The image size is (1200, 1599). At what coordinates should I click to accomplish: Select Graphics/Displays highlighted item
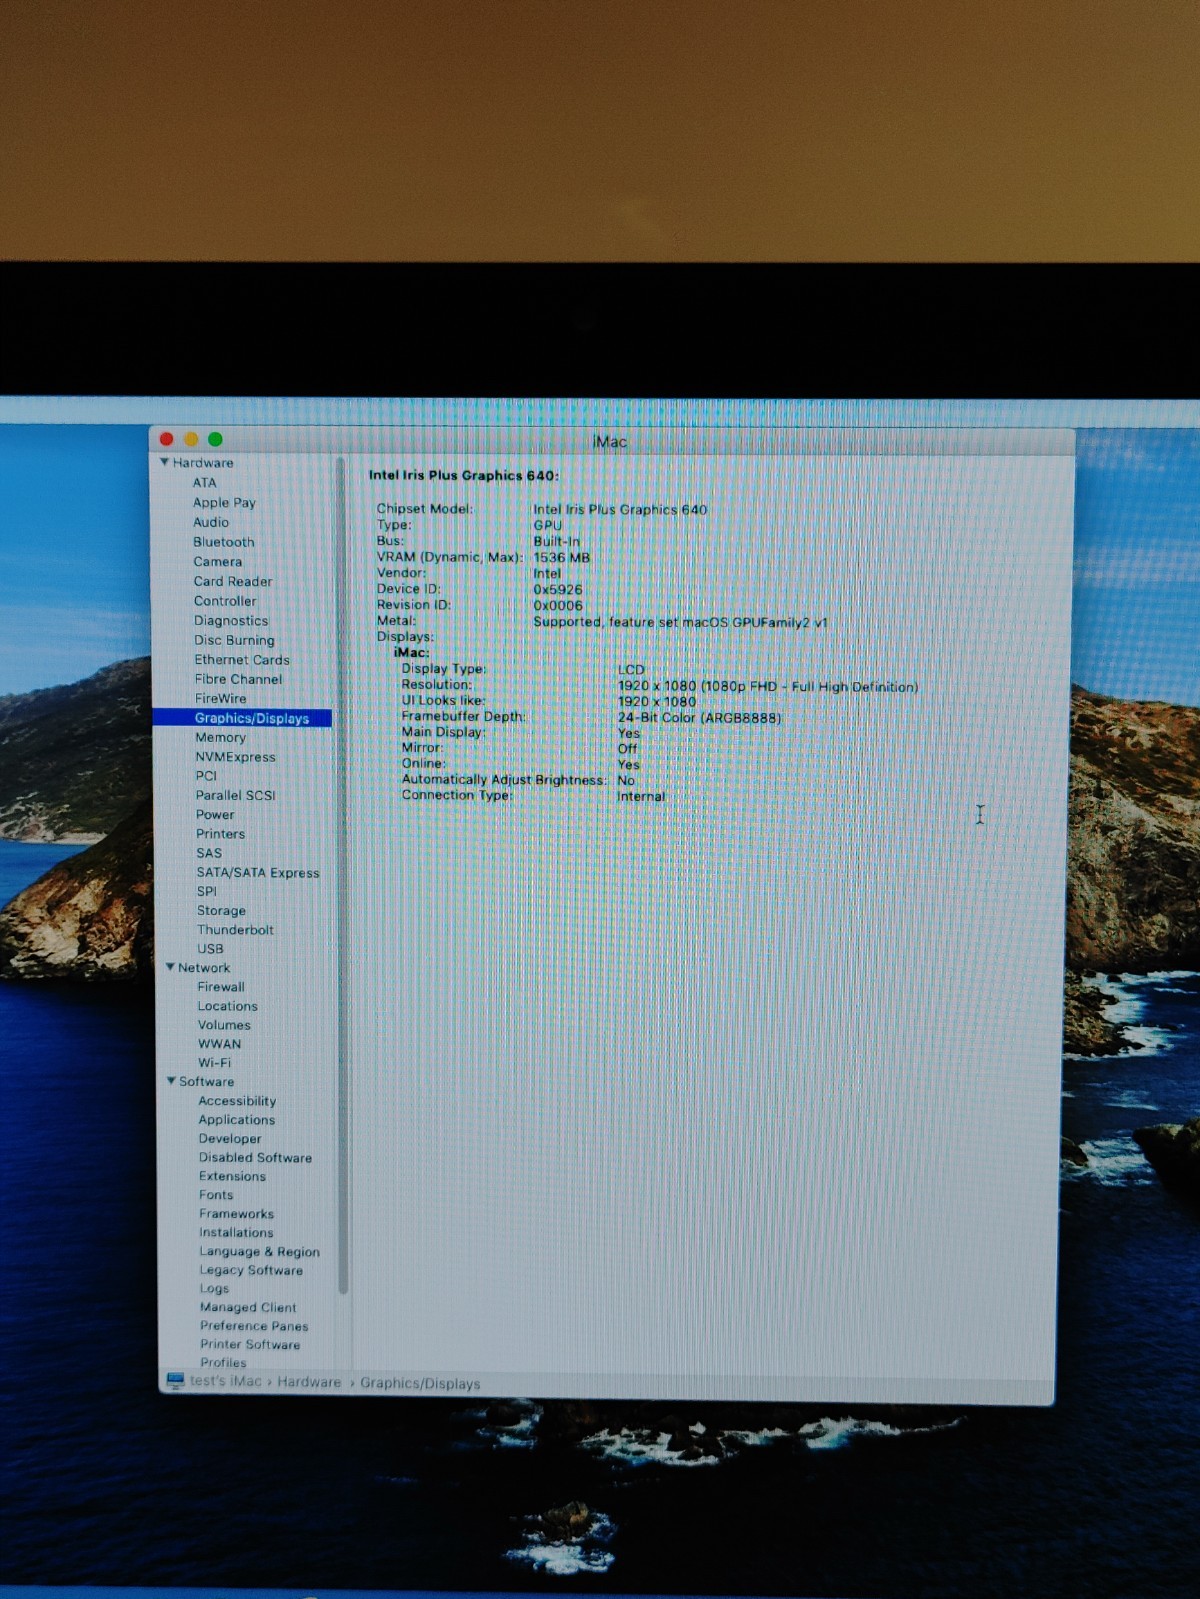coord(251,718)
